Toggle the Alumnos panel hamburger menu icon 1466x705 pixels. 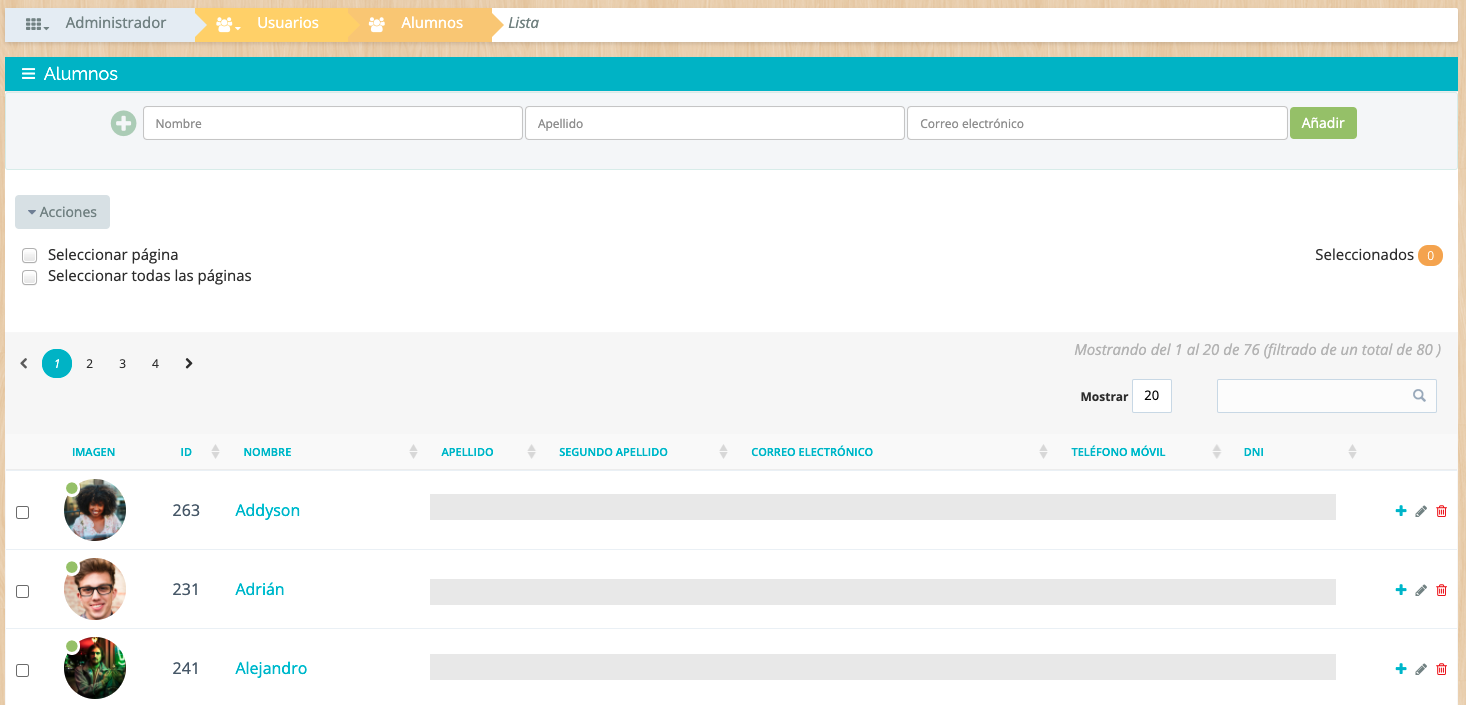pos(29,74)
